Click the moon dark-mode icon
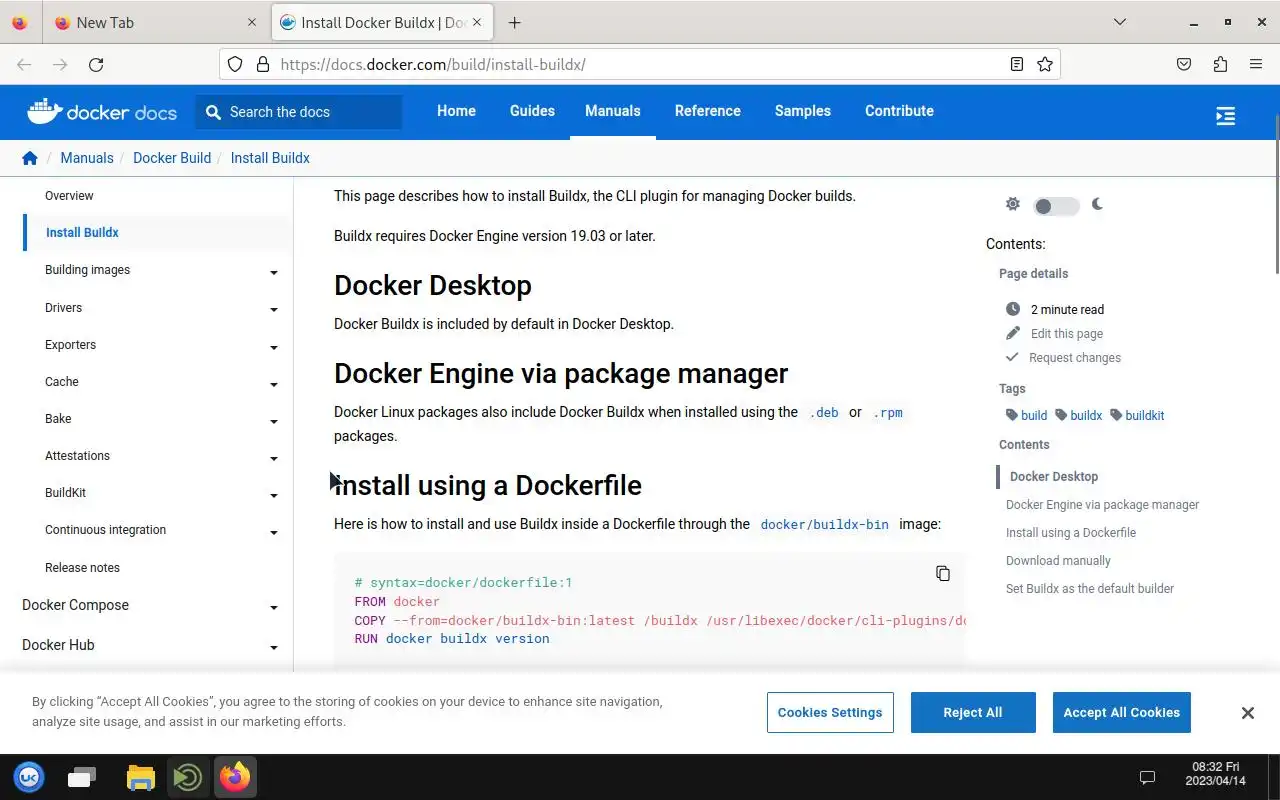This screenshot has height=800, width=1280. [x=1097, y=204]
